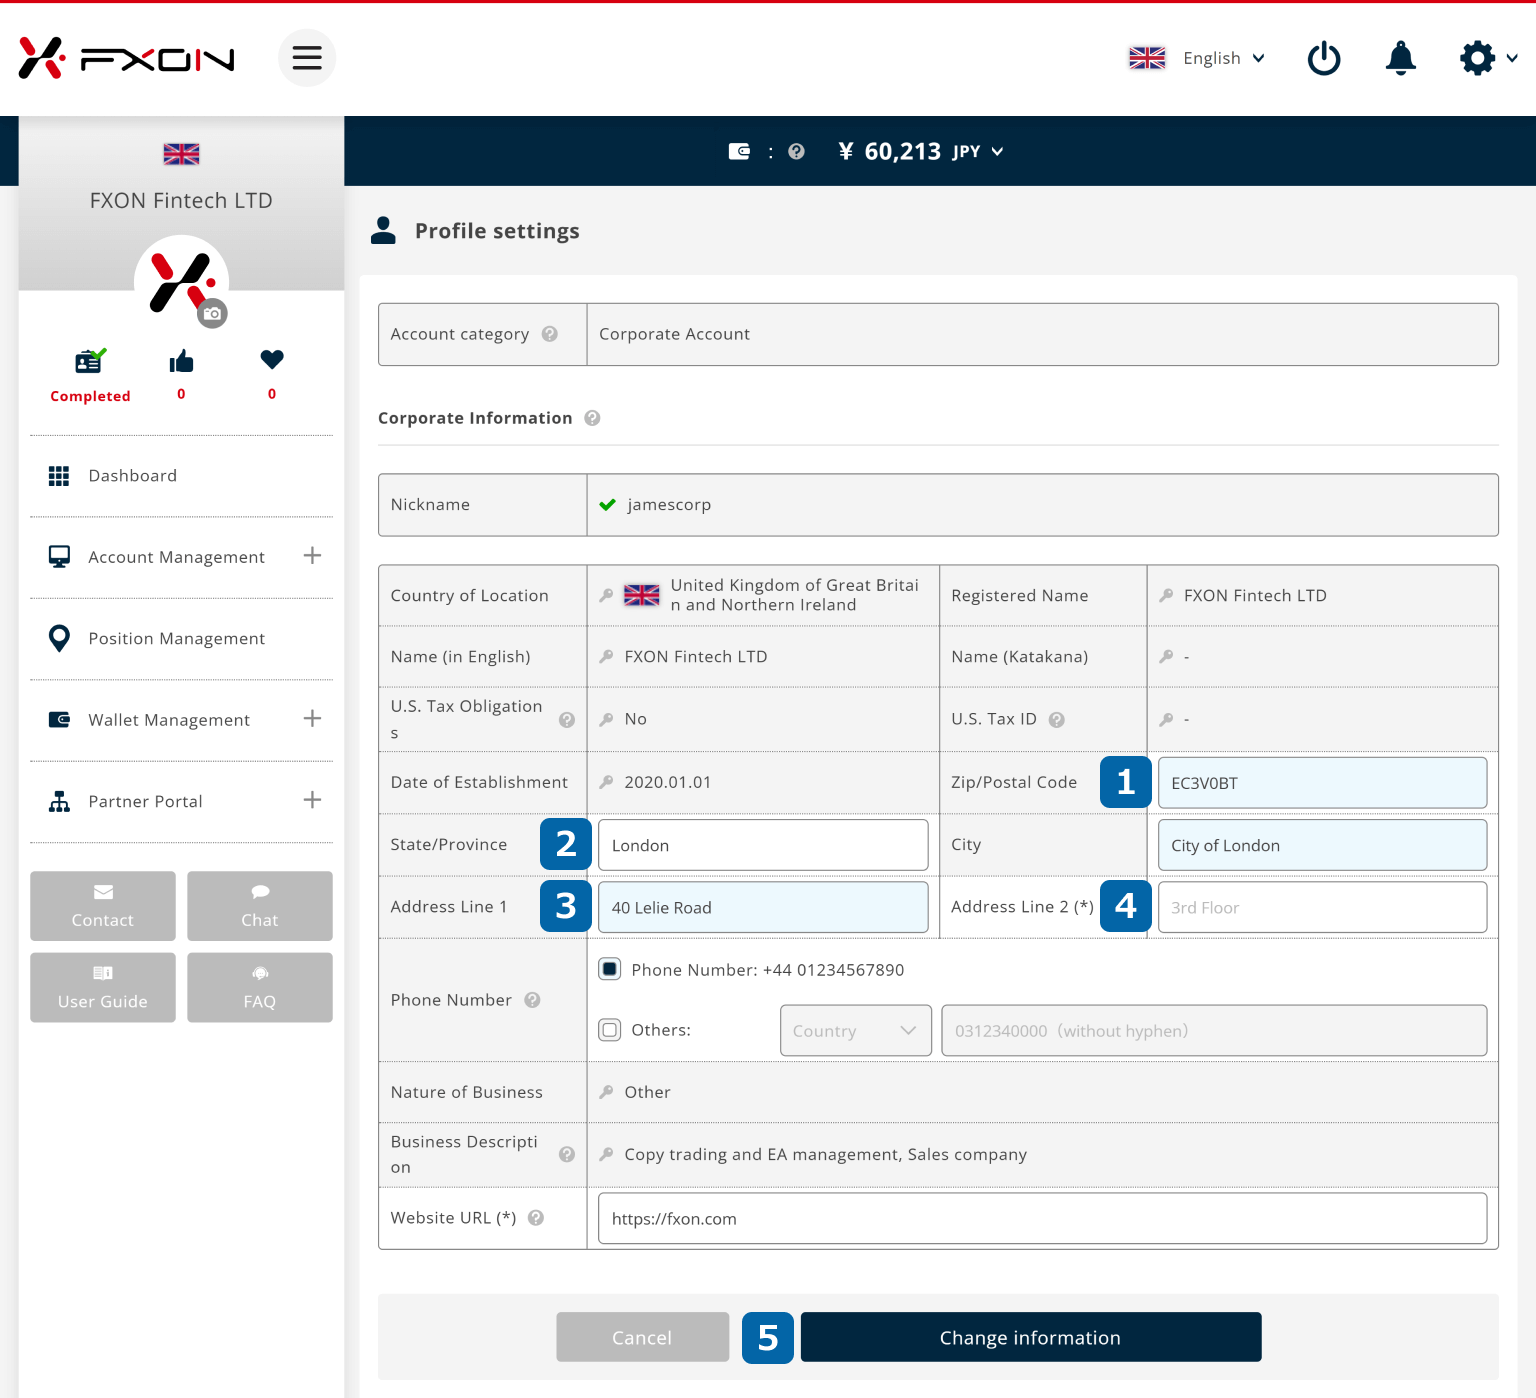This screenshot has height=1398, width=1536.
Task: Click the camera icon on profile picture
Action: [212, 314]
